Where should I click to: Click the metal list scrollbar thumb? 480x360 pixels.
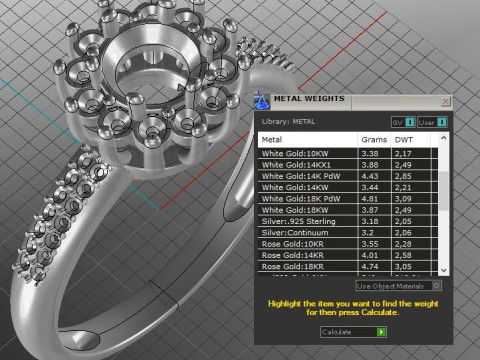444,191
